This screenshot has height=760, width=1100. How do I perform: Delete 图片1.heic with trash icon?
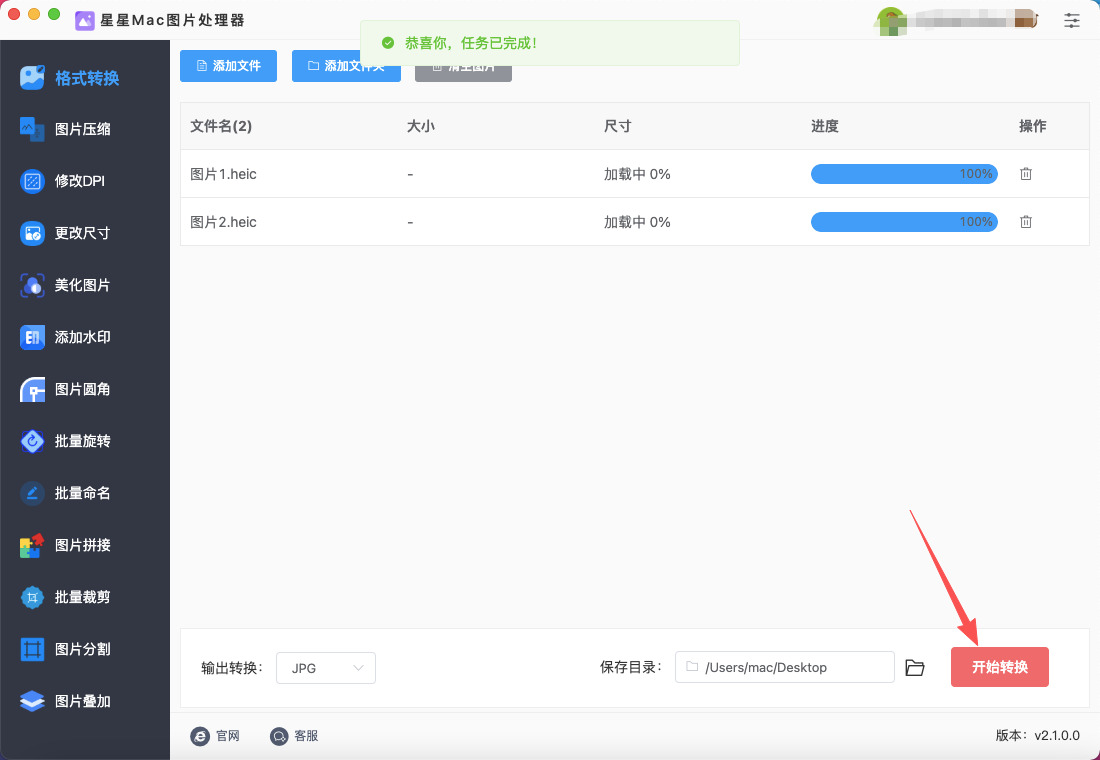[x=1026, y=173]
